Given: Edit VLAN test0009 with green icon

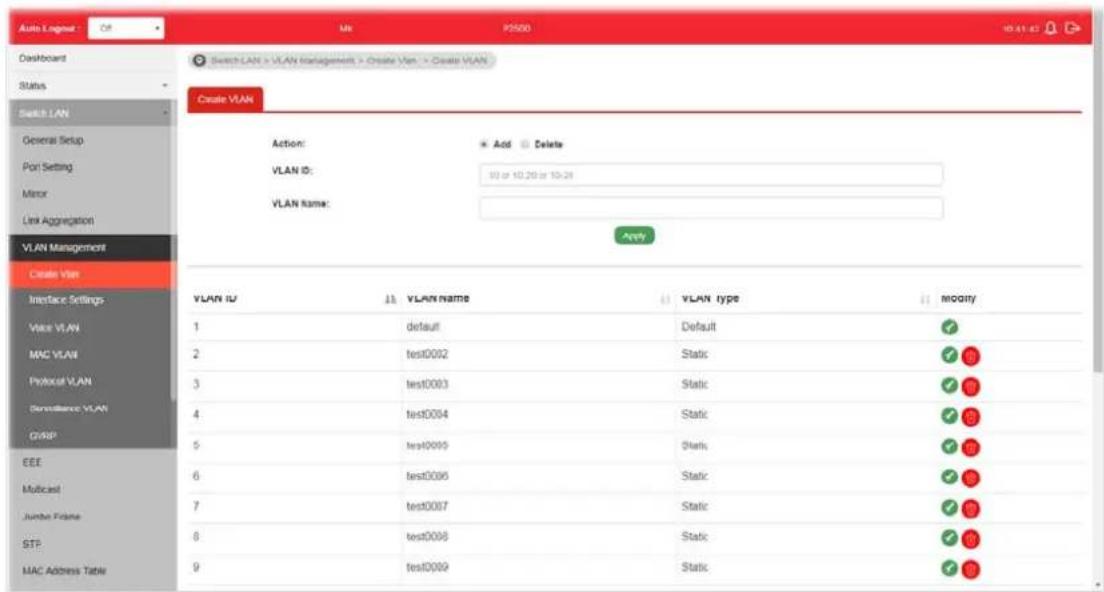Looking at the screenshot, I should coord(949,567).
